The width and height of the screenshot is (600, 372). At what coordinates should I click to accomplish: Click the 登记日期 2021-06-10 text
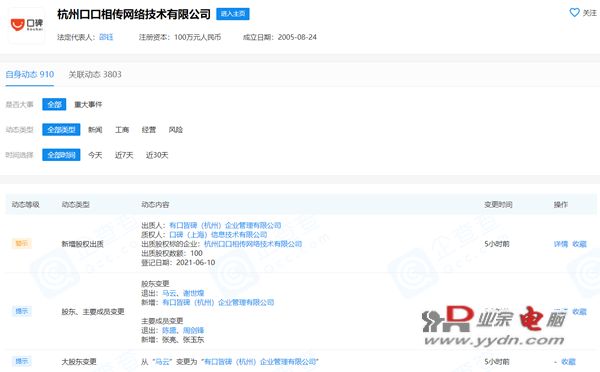pos(178,263)
